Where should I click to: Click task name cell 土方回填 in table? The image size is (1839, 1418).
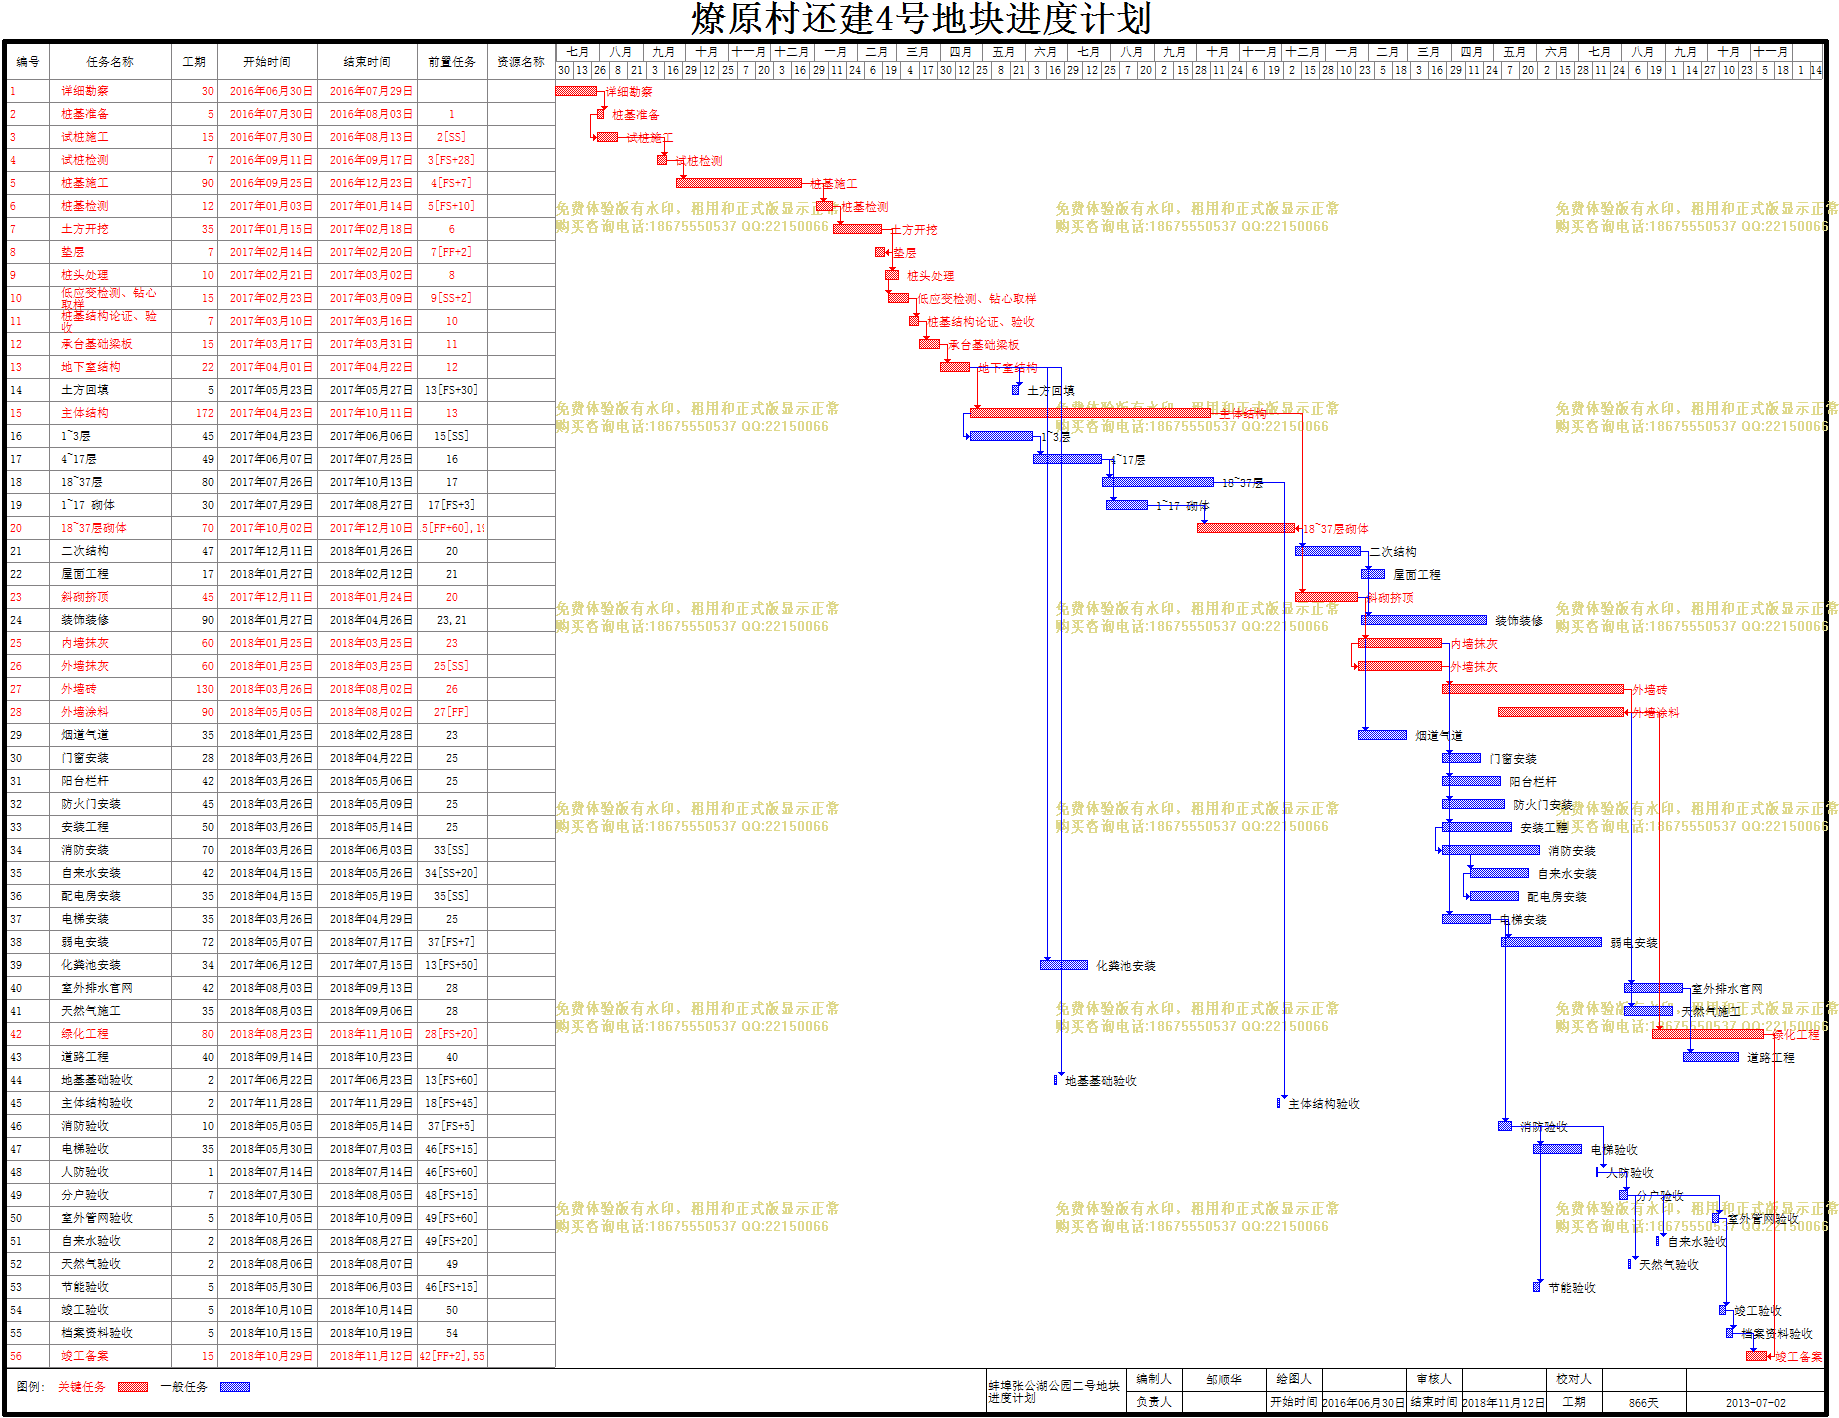click(110, 390)
